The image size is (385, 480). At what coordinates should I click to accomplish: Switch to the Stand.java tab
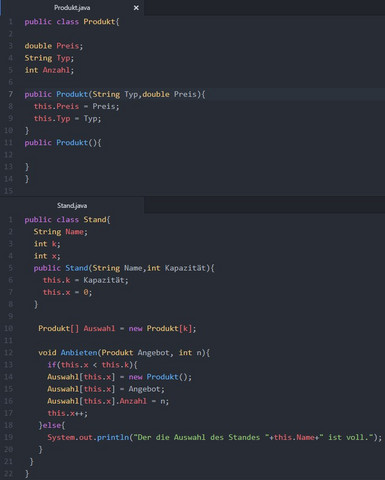coord(72,205)
